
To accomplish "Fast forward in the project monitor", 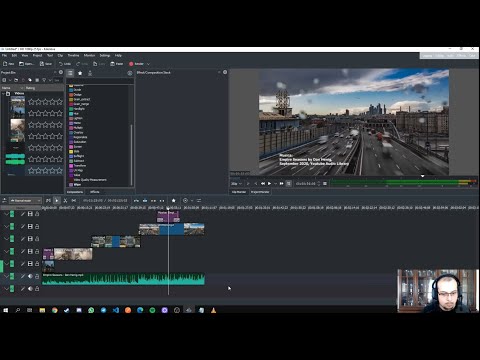I will point(282,183).
